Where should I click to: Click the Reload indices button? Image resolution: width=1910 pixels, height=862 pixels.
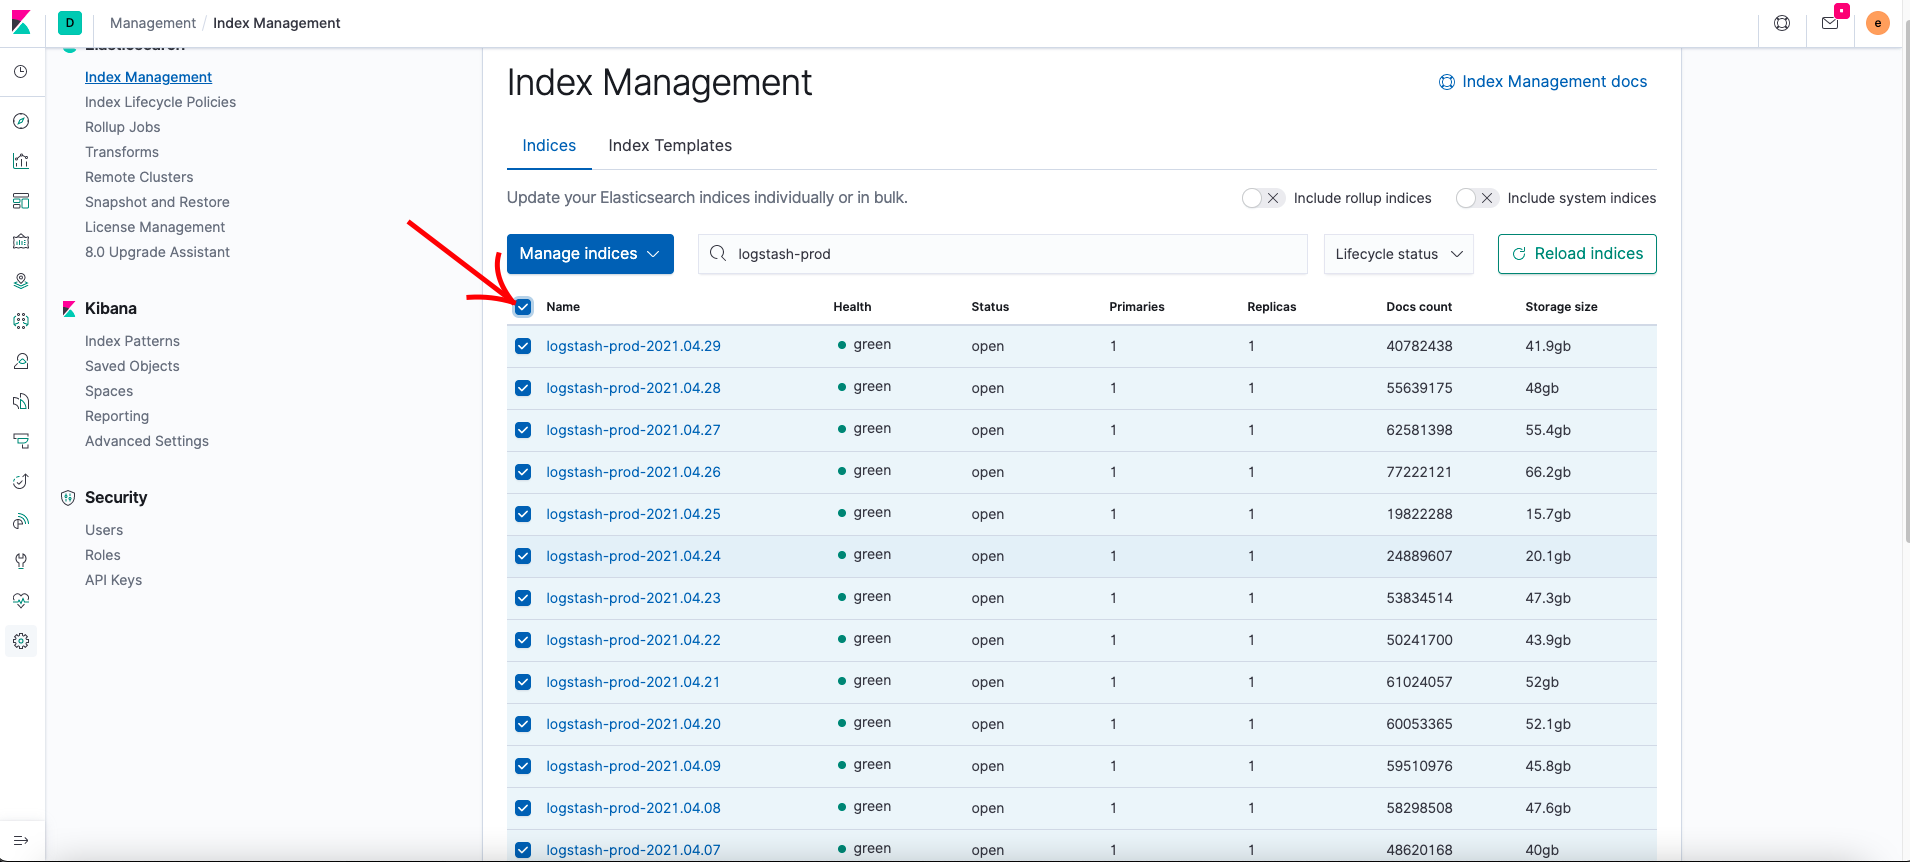(x=1577, y=254)
